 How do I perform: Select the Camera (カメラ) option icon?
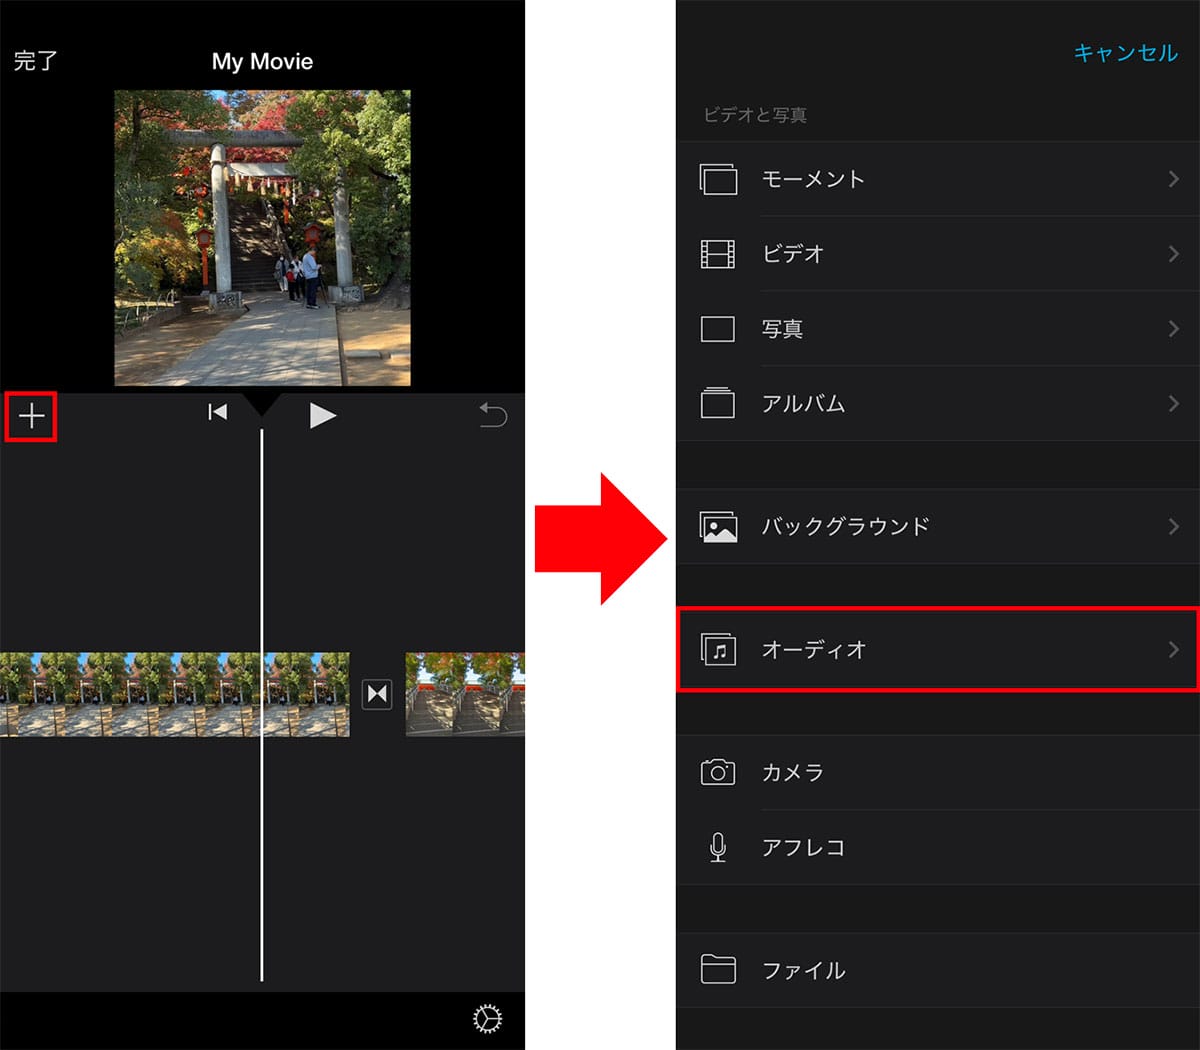[717, 772]
